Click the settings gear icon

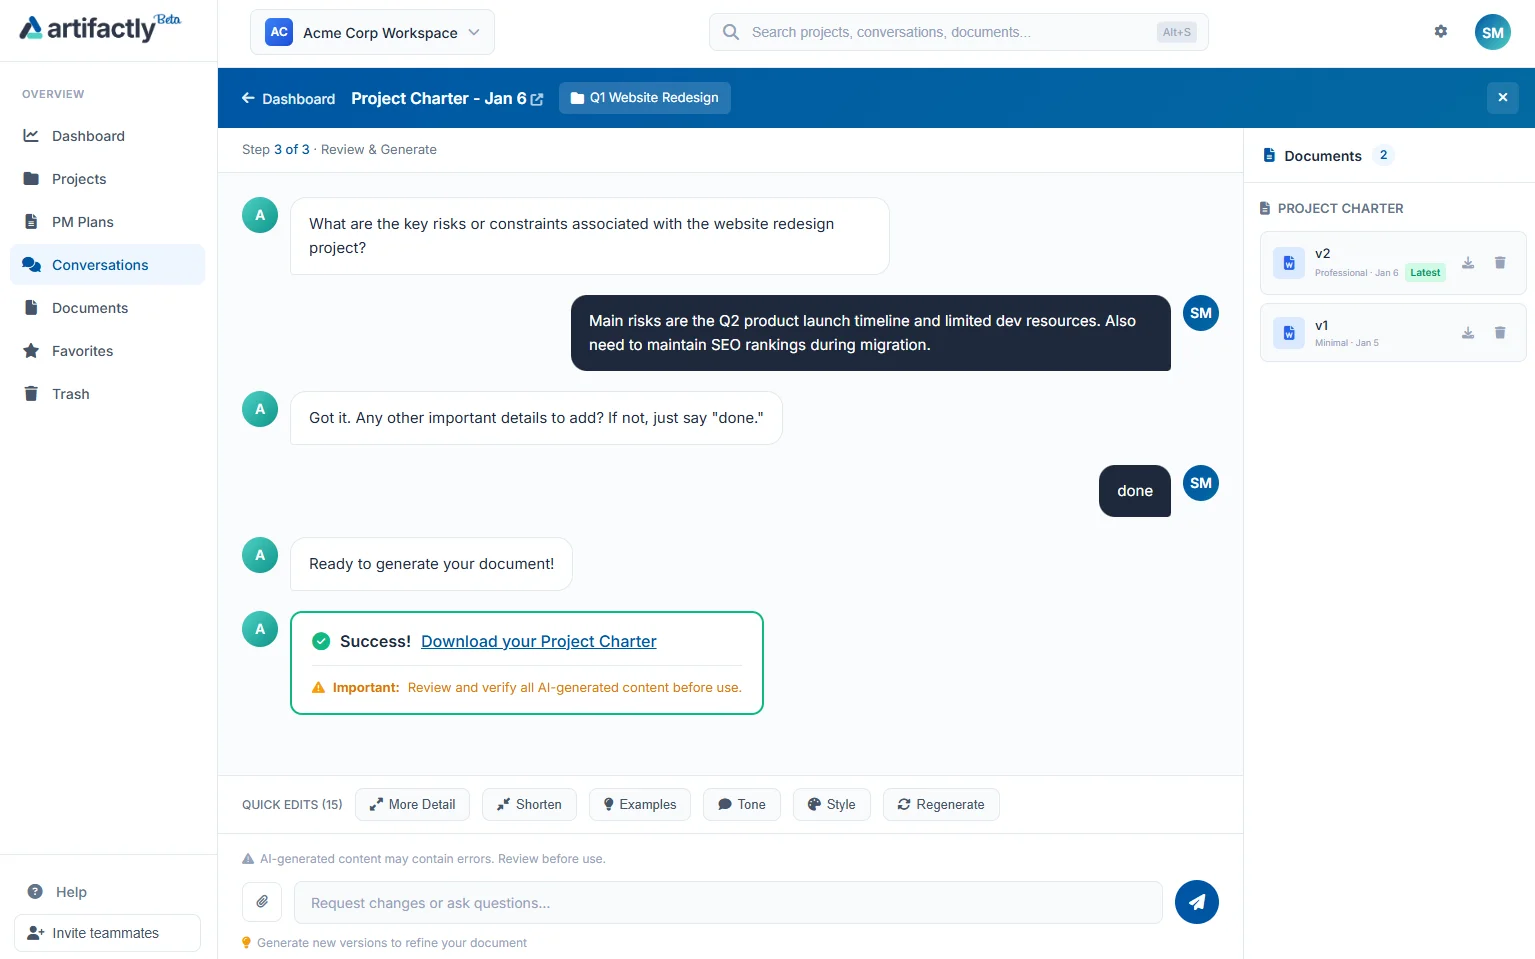point(1440,32)
